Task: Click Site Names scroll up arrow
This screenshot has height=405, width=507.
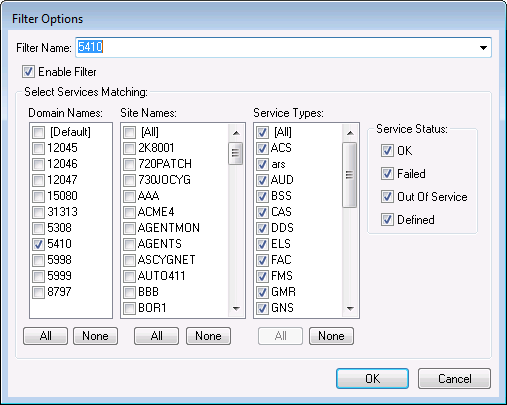Action: click(236, 133)
